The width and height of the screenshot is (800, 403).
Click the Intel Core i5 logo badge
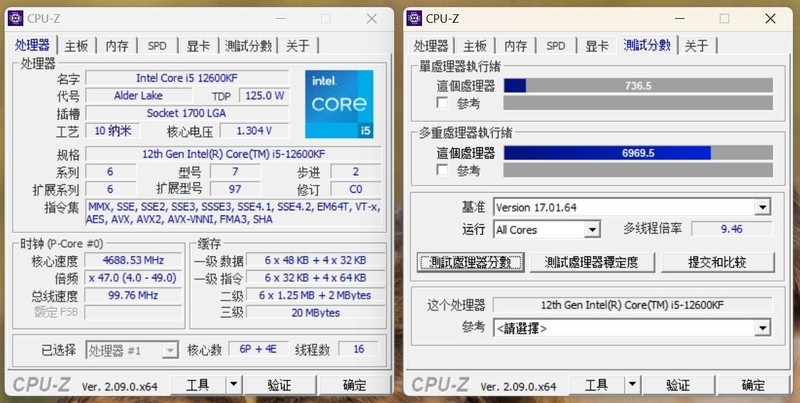pyautogui.click(x=339, y=104)
